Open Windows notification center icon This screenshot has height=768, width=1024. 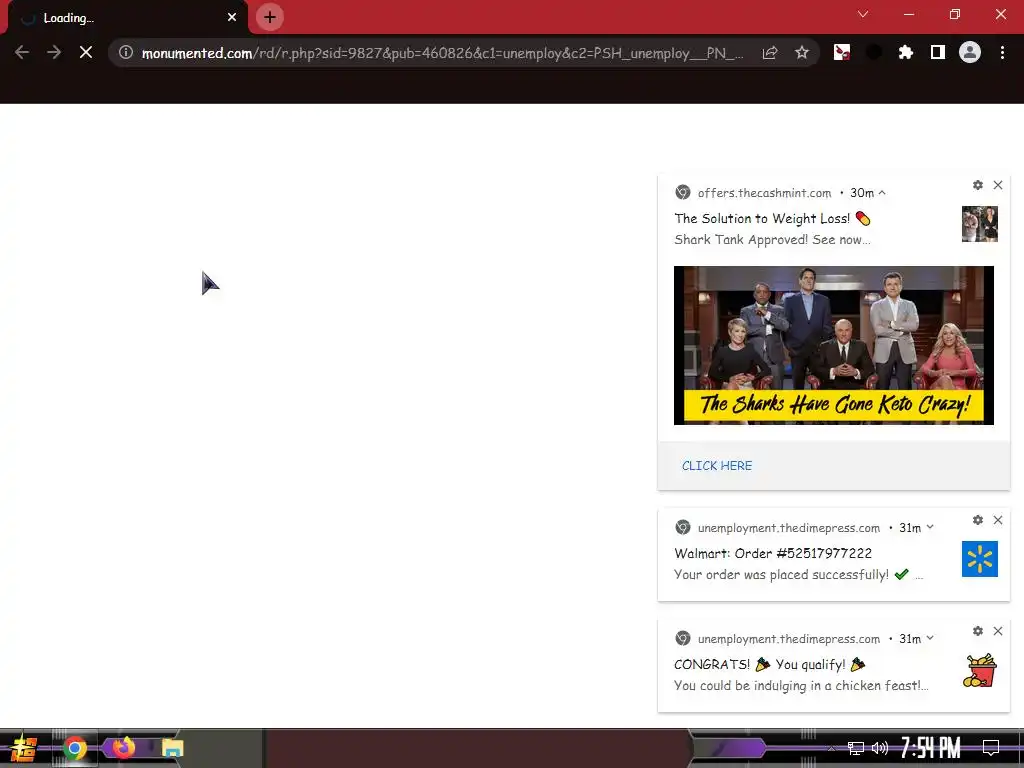click(991, 748)
